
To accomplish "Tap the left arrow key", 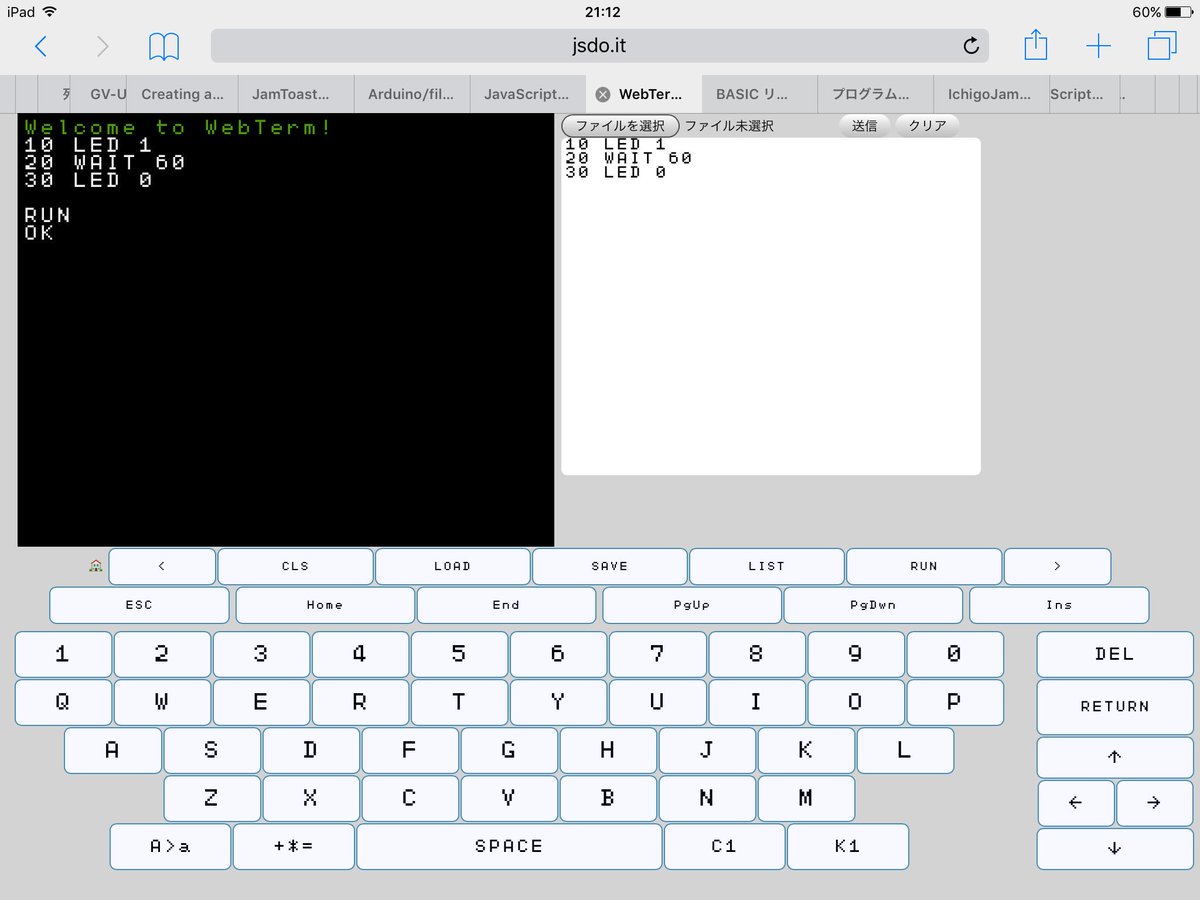I will (x=1076, y=802).
